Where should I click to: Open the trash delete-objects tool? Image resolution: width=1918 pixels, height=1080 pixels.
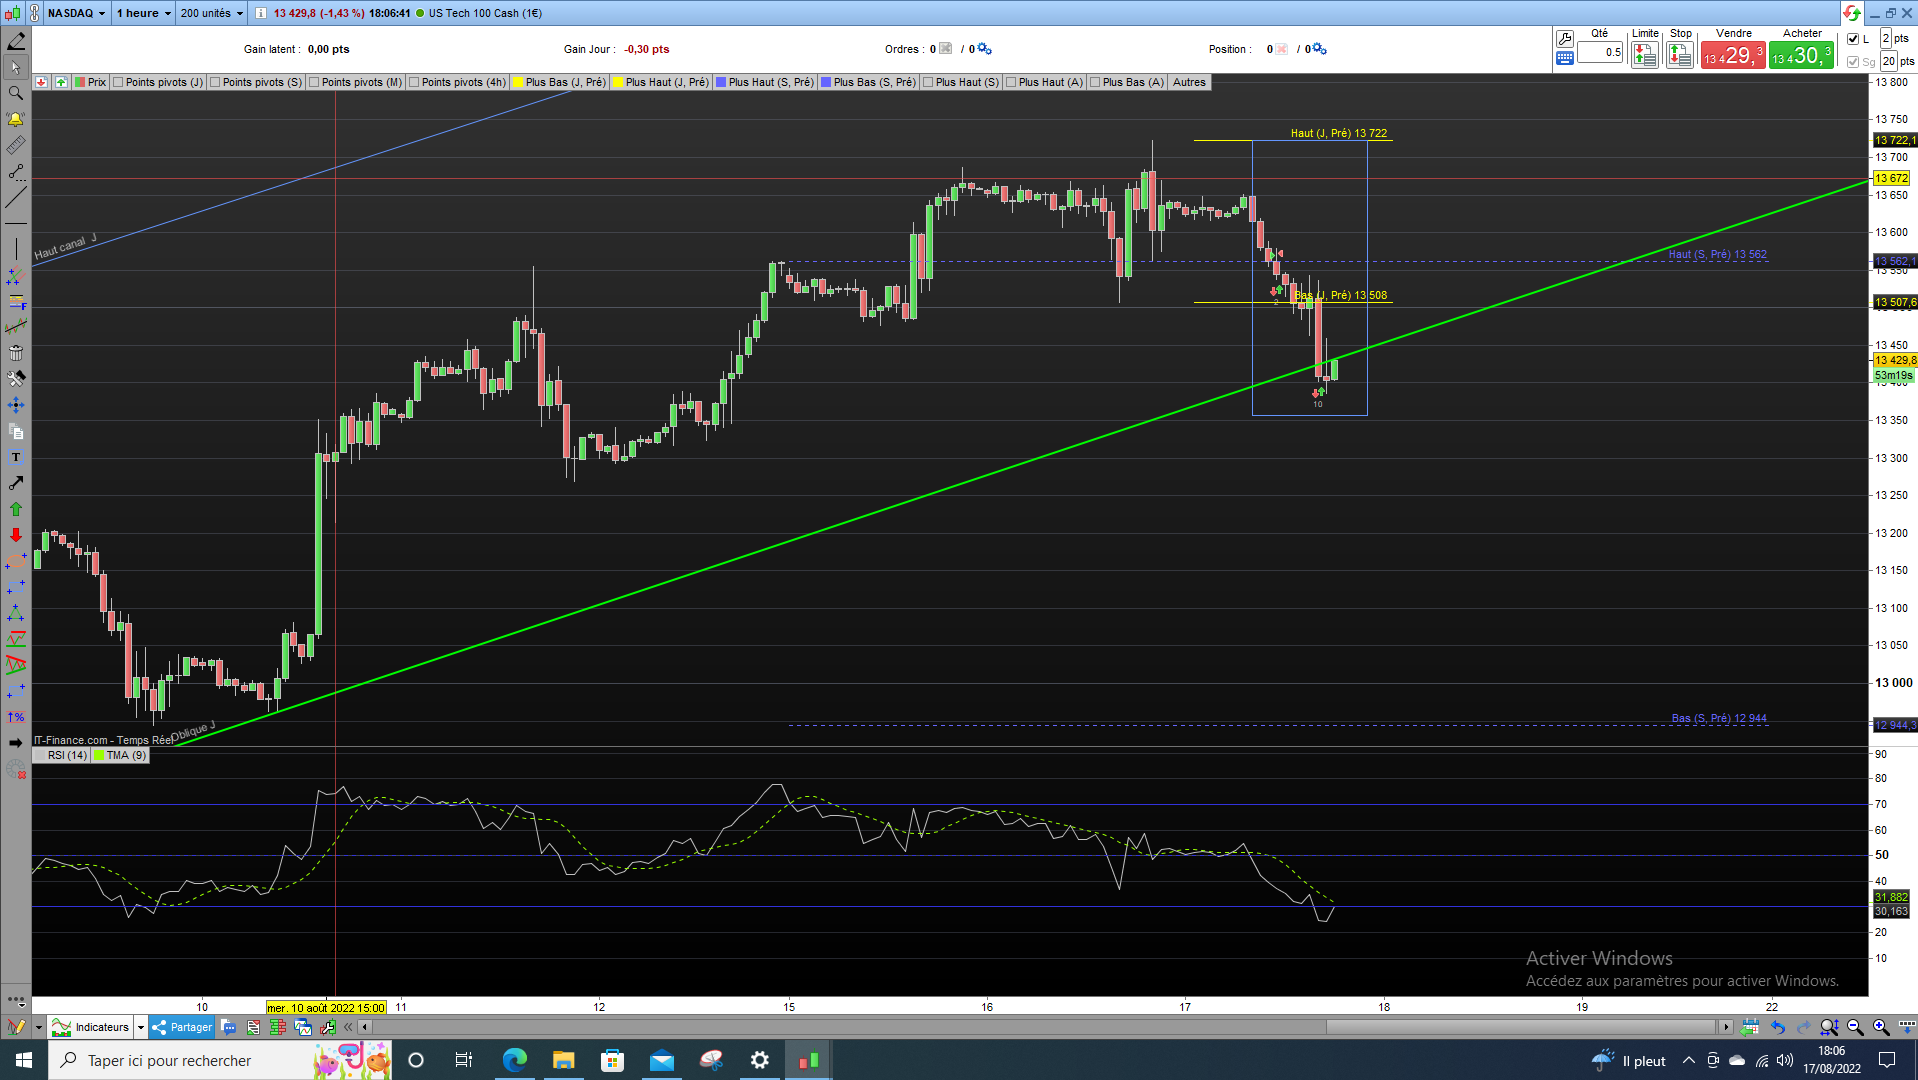16,353
